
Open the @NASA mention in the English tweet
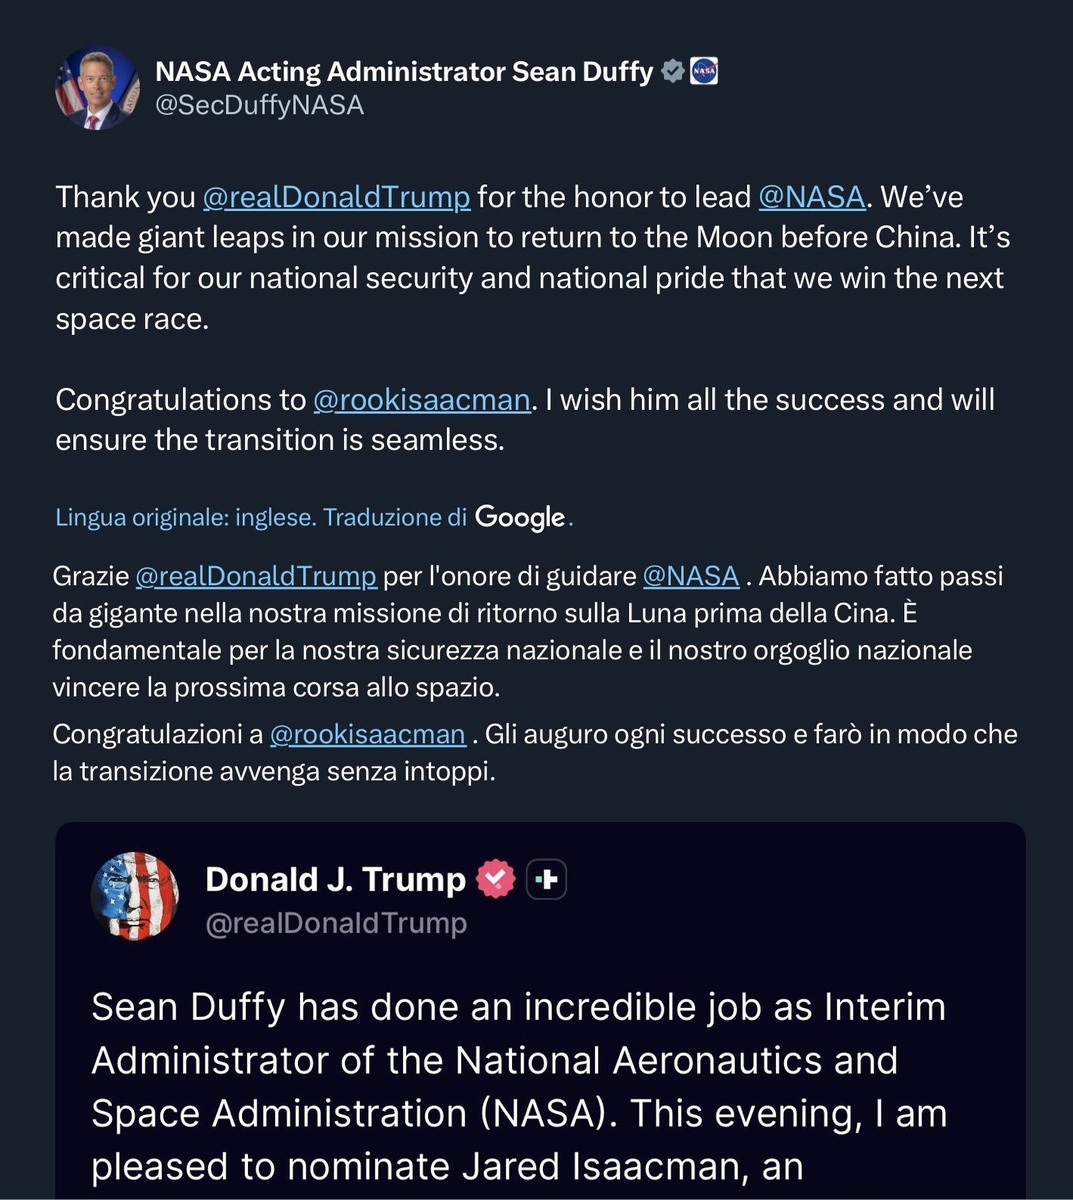811,197
